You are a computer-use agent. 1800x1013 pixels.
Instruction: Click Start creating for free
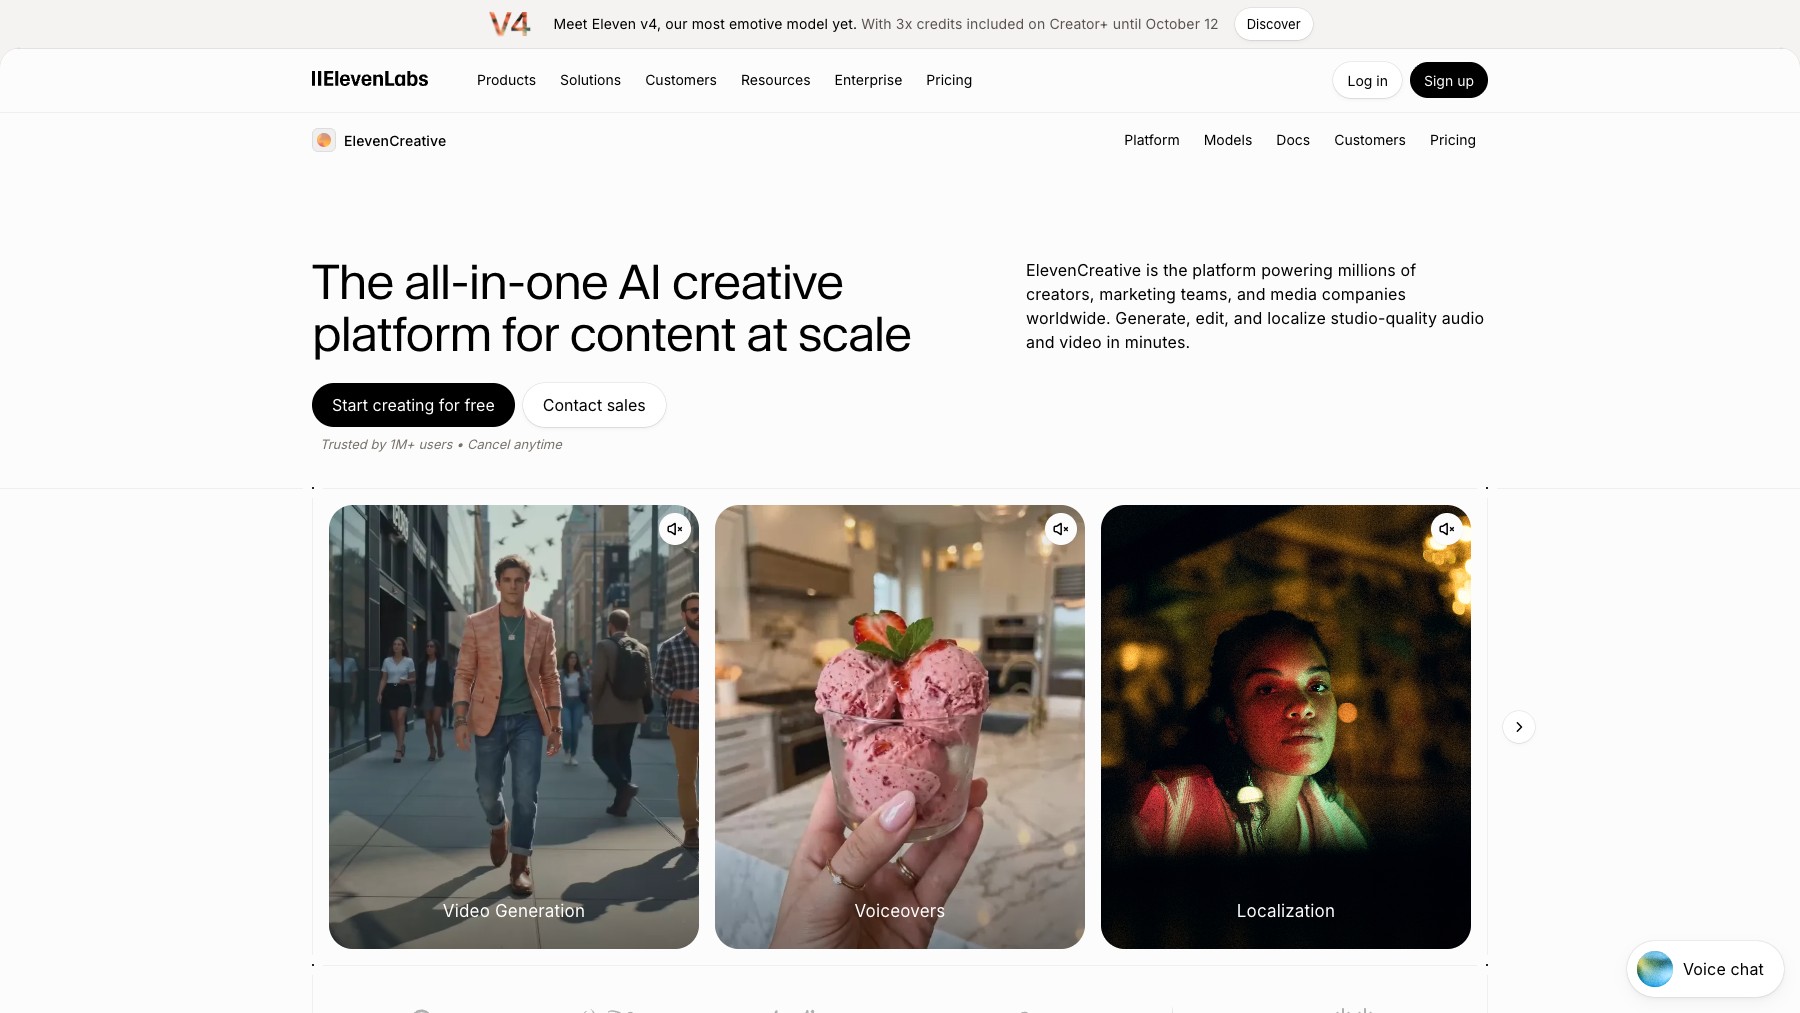[x=413, y=405]
